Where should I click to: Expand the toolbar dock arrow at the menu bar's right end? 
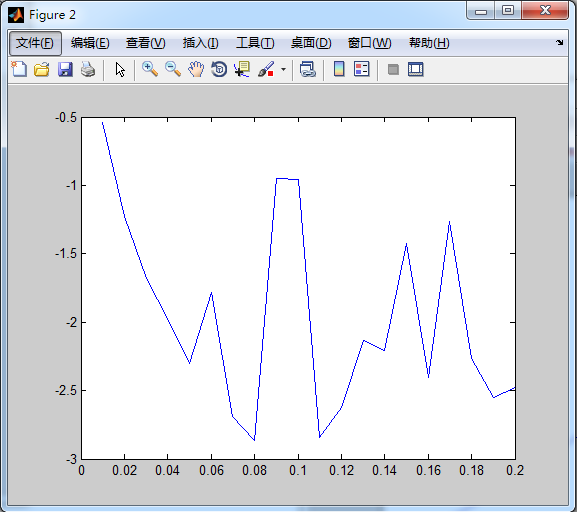click(560, 43)
